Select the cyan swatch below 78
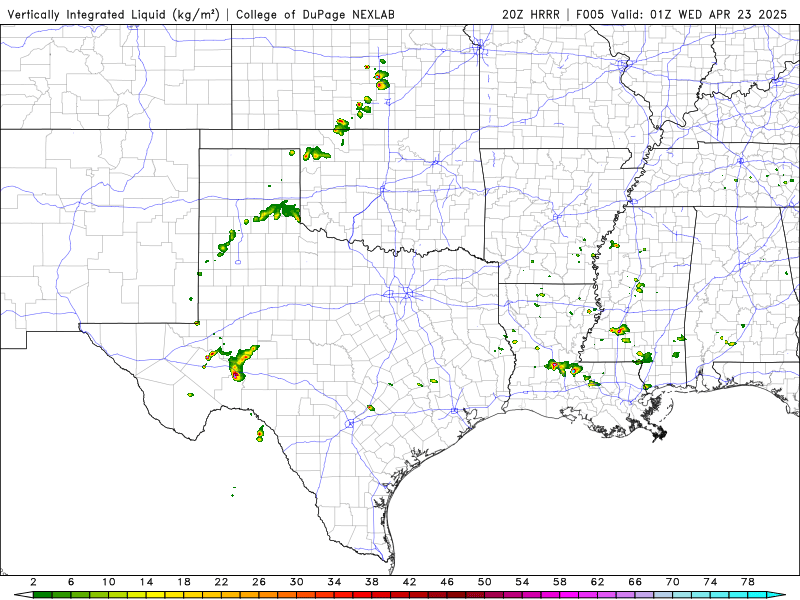 coord(757,595)
